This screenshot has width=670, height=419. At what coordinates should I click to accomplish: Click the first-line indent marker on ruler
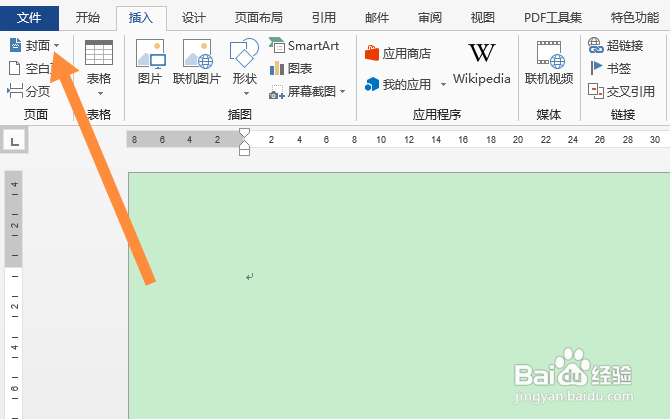pos(244,132)
